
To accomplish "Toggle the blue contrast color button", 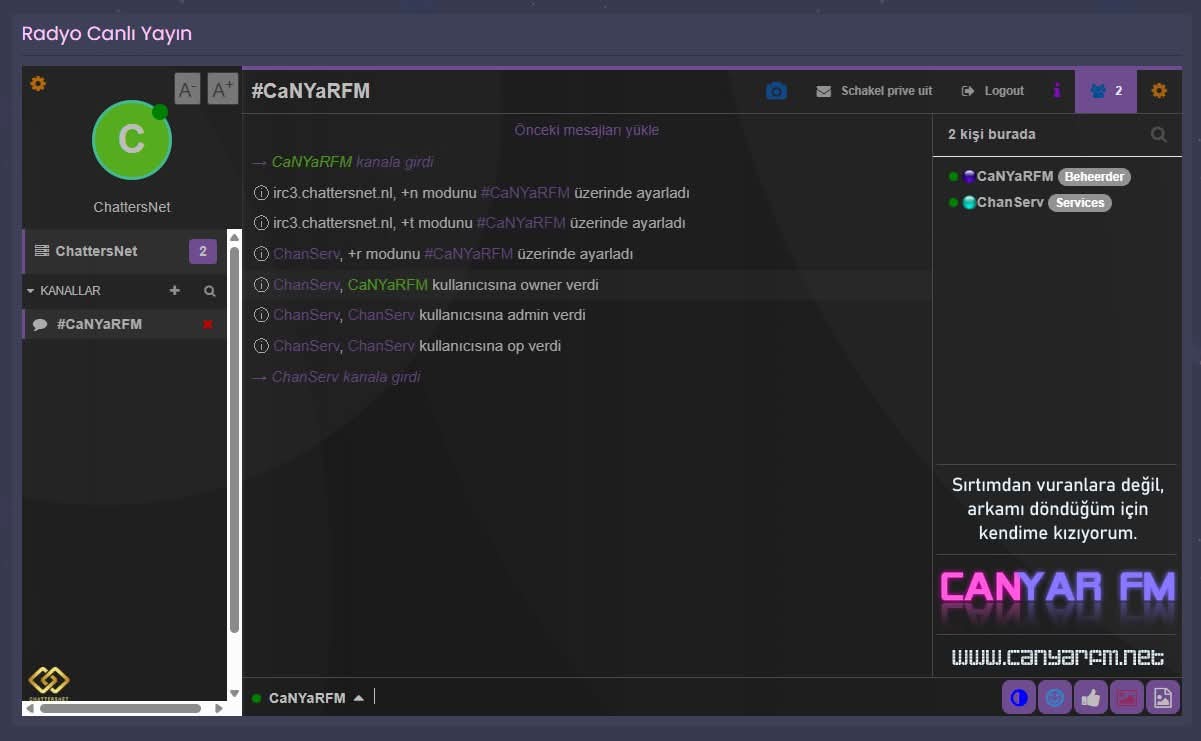I will (1019, 698).
